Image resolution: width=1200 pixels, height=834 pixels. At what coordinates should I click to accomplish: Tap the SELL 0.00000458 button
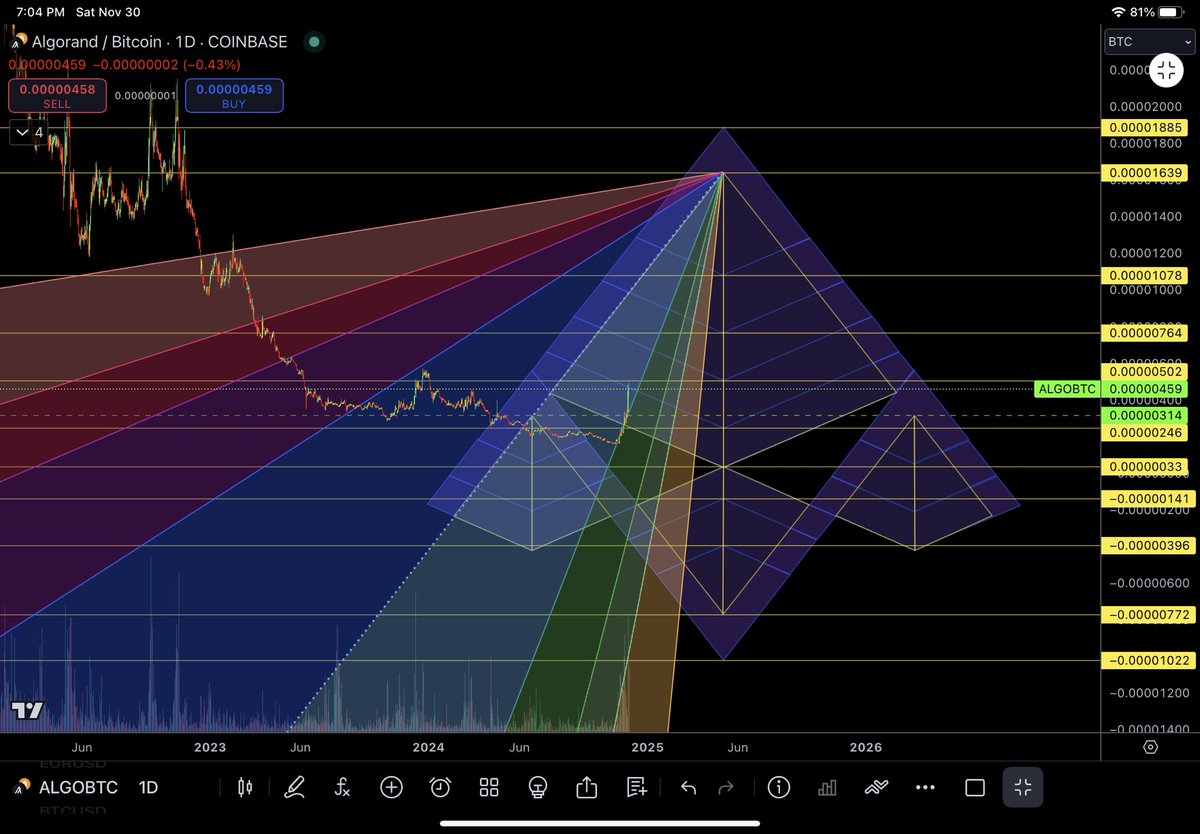(57, 95)
